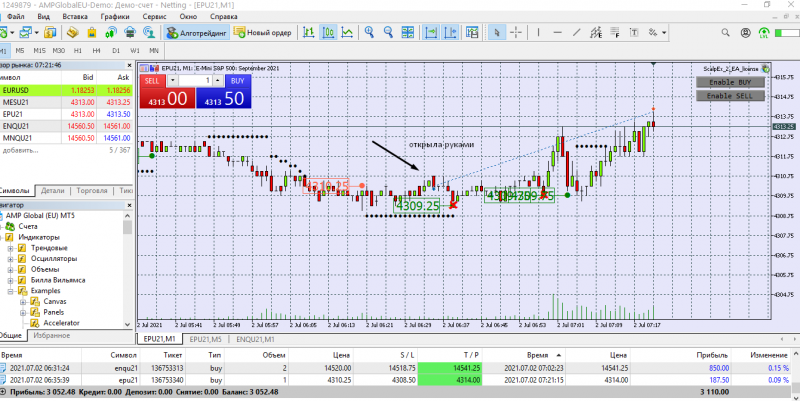This screenshot has width=800, height=401.
Task: Click the green LVL connection icon
Action: (764, 33)
